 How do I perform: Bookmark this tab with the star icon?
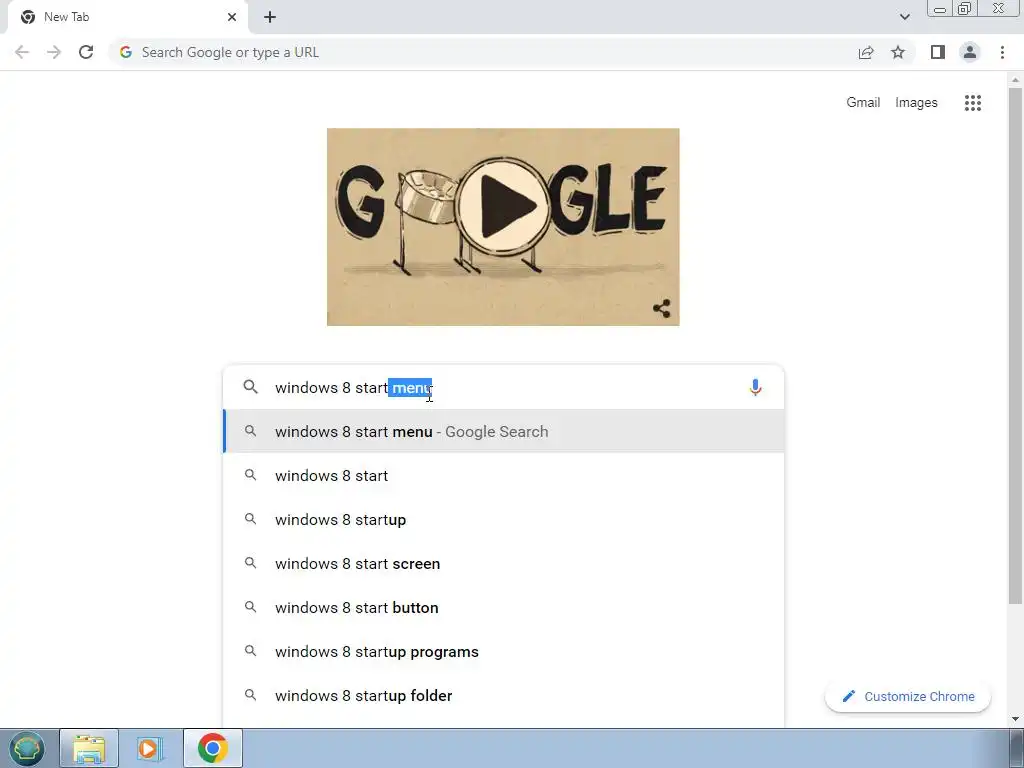pyautogui.click(x=898, y=52)
